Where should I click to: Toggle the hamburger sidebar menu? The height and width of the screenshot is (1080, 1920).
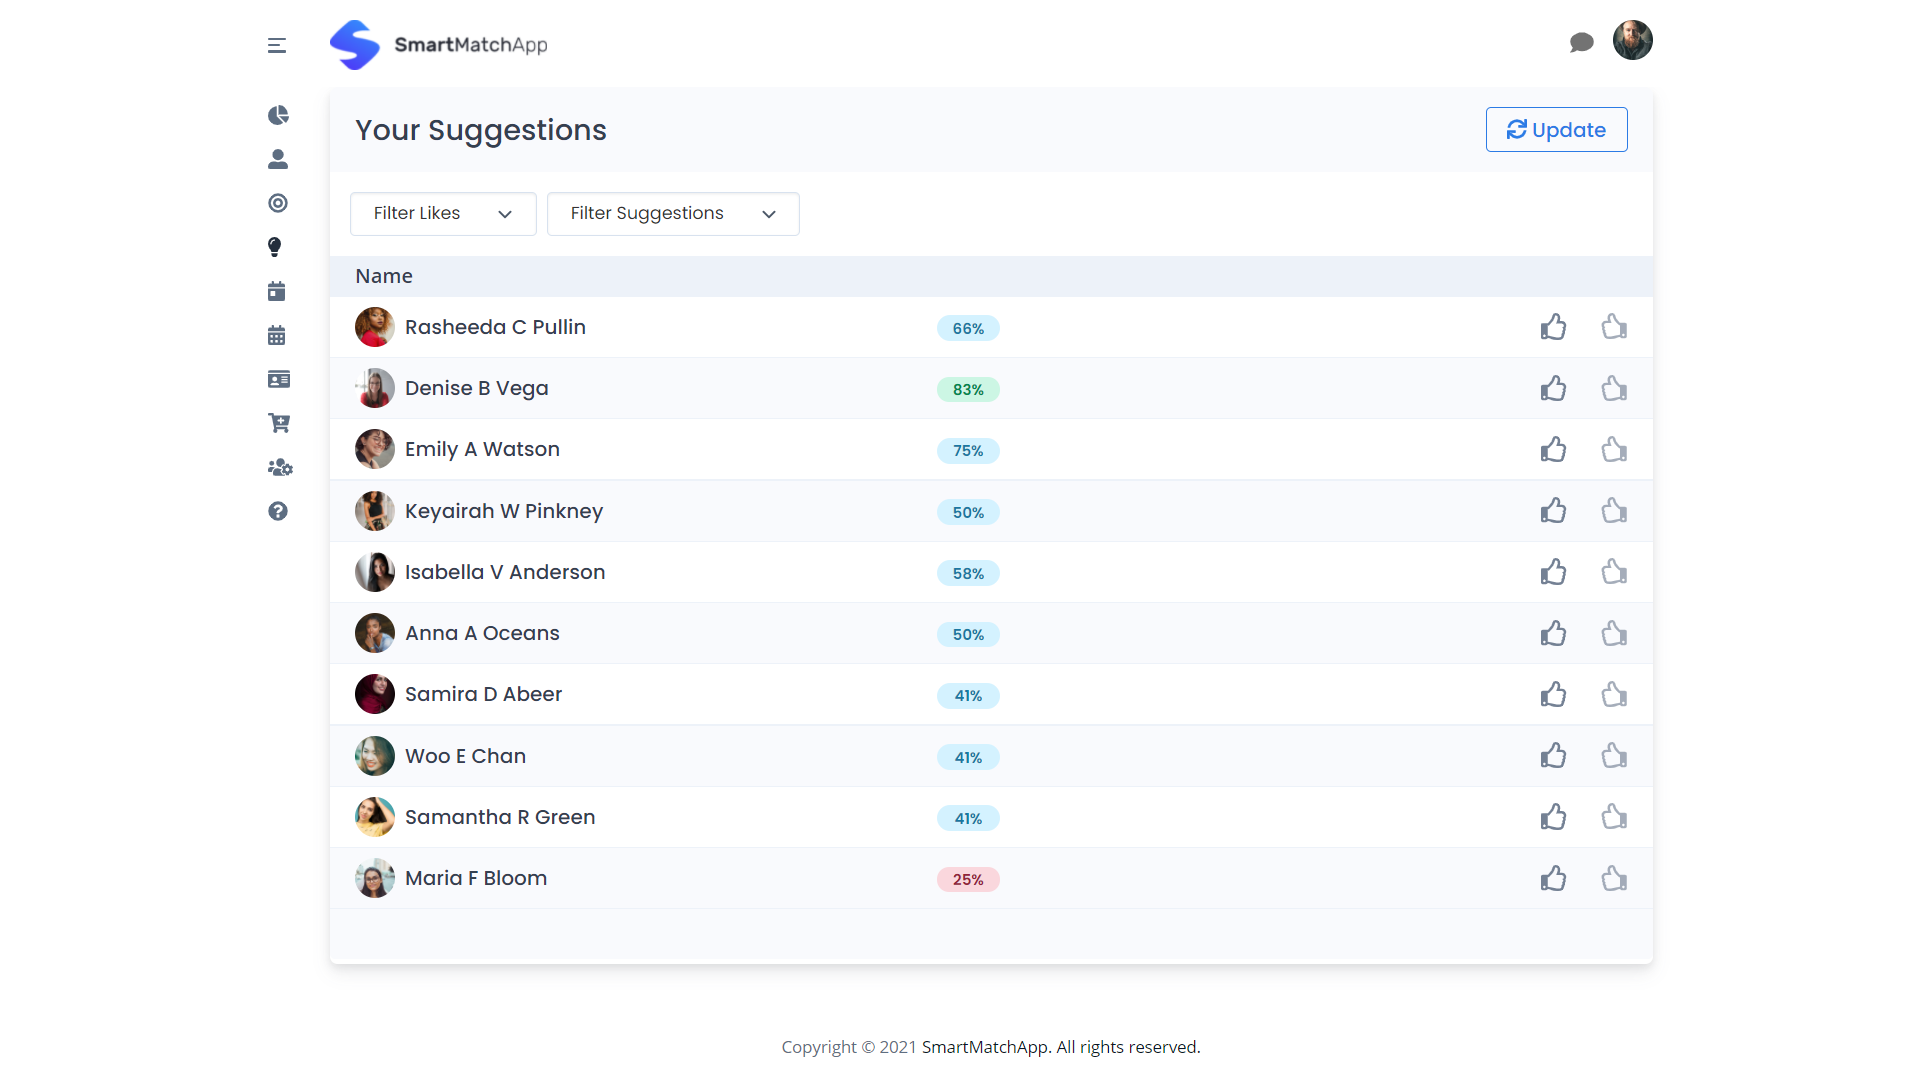point(277,45)
